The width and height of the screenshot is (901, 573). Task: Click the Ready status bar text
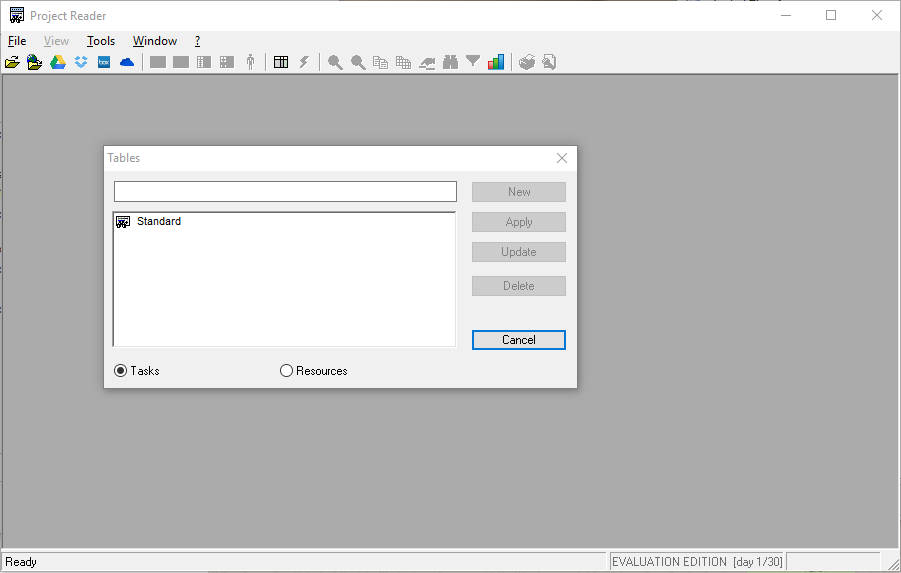tap(21, 562)
